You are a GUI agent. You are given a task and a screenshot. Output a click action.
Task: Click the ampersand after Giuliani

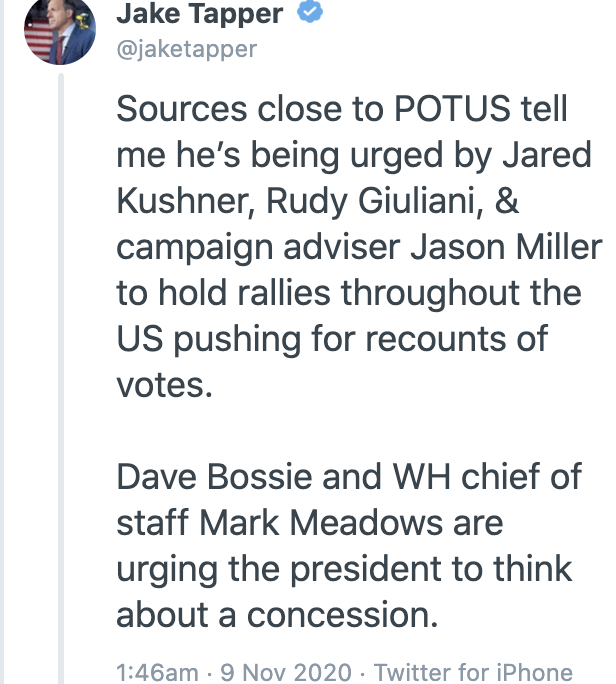507,201
